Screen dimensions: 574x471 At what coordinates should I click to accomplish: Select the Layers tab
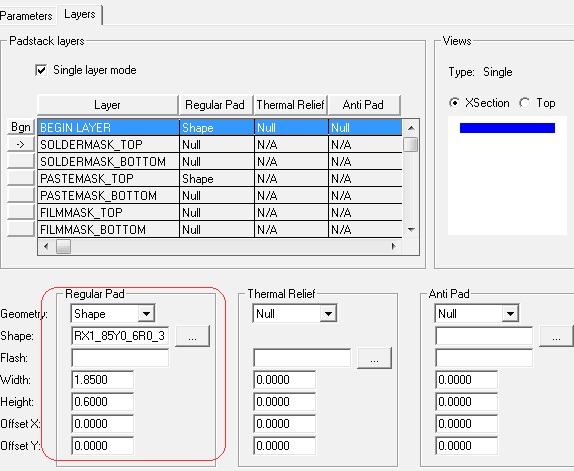coord(79,15)
